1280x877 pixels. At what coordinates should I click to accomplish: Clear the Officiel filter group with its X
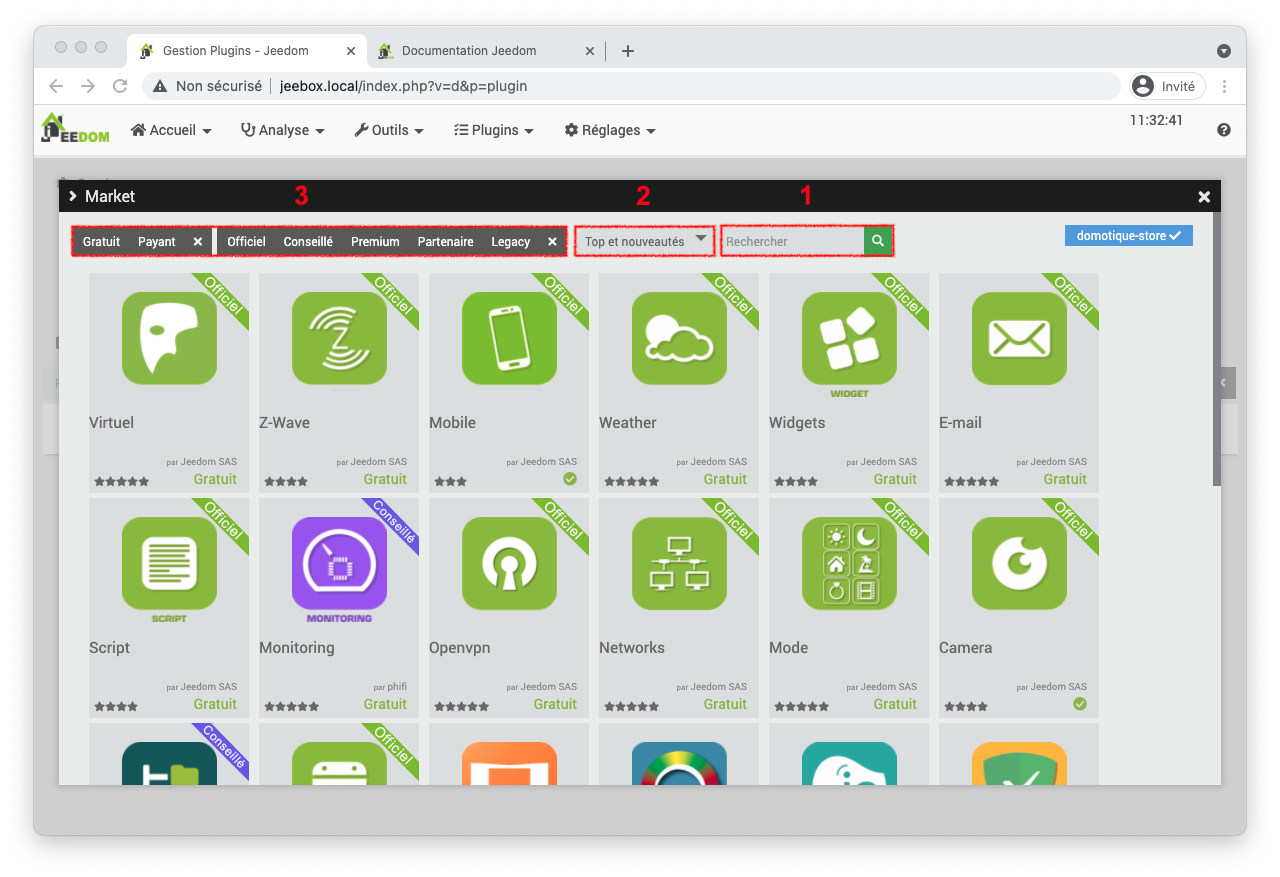click(552, 241)
